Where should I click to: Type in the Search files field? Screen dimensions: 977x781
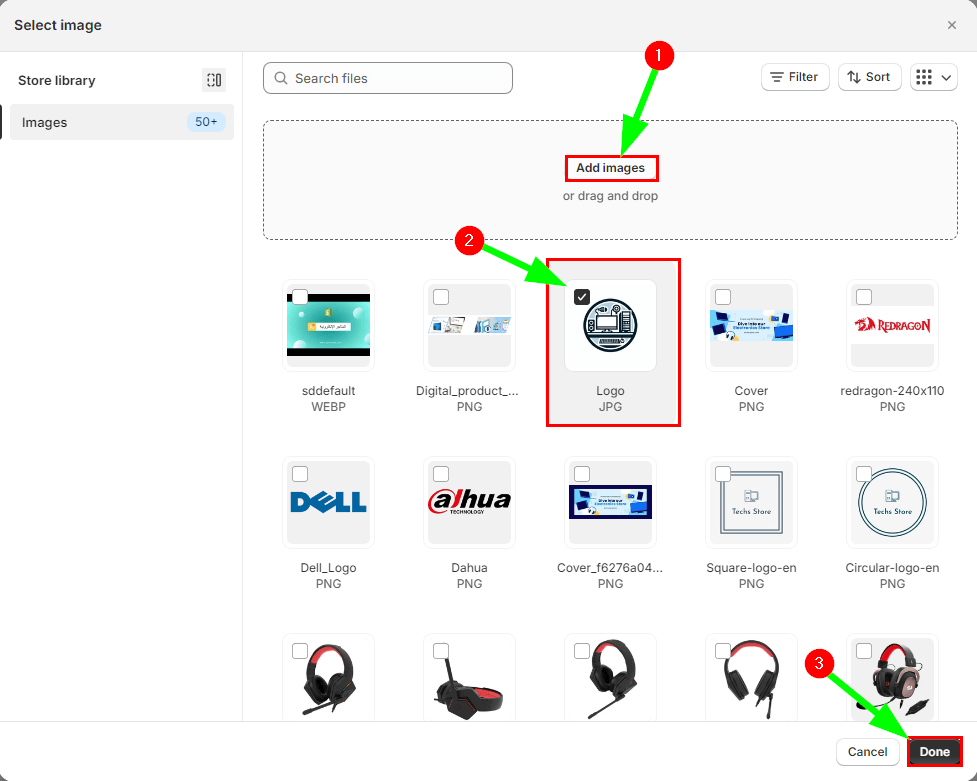[398, 78]
